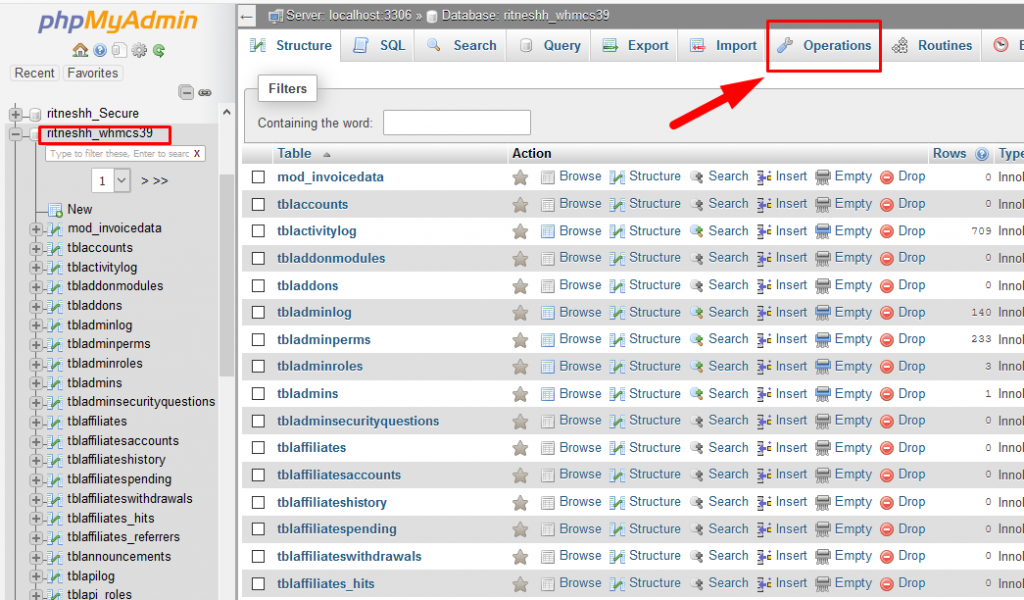1024x600 pixels.
Task: Click the red X clear filter icon
Action: [197, 153]
